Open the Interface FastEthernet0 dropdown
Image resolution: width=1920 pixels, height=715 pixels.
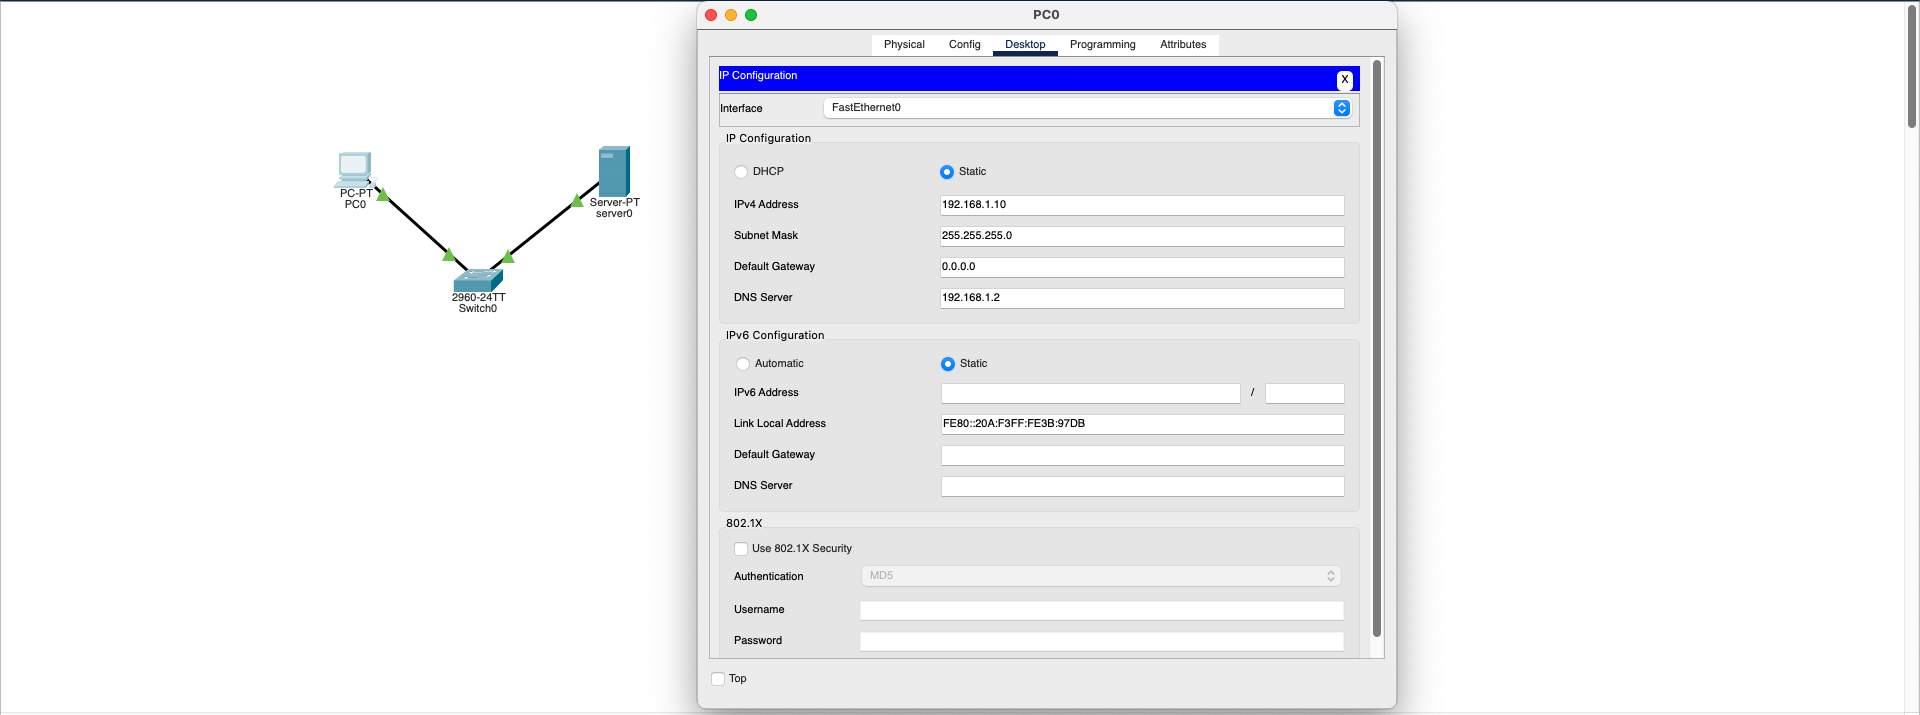click(x=1087, y=108)
